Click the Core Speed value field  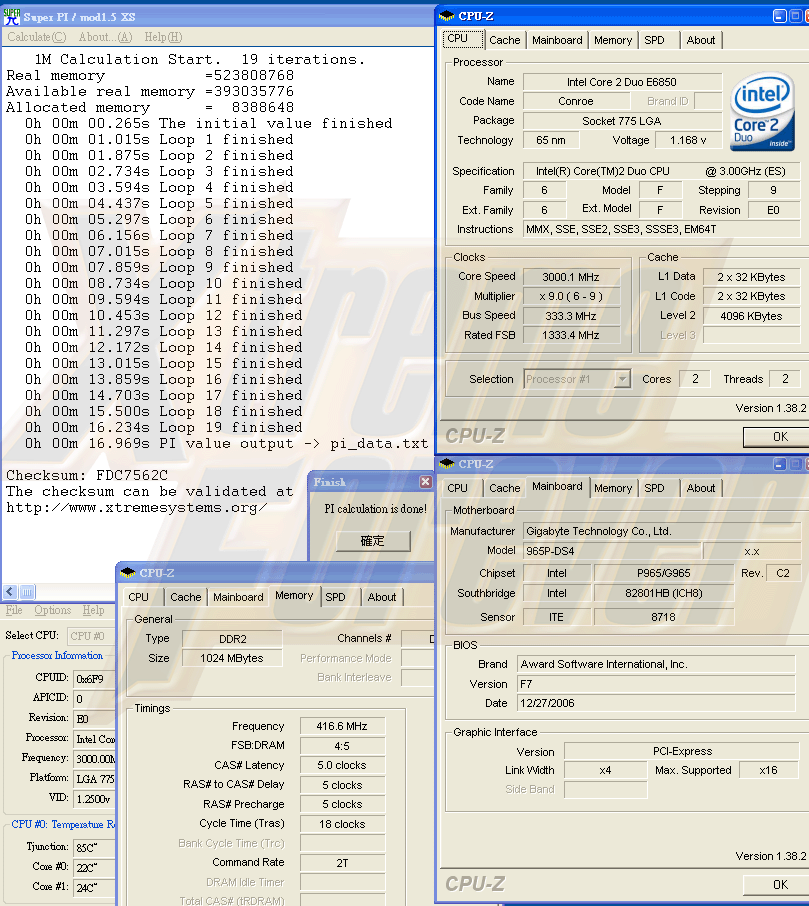[x=571, y=277]
